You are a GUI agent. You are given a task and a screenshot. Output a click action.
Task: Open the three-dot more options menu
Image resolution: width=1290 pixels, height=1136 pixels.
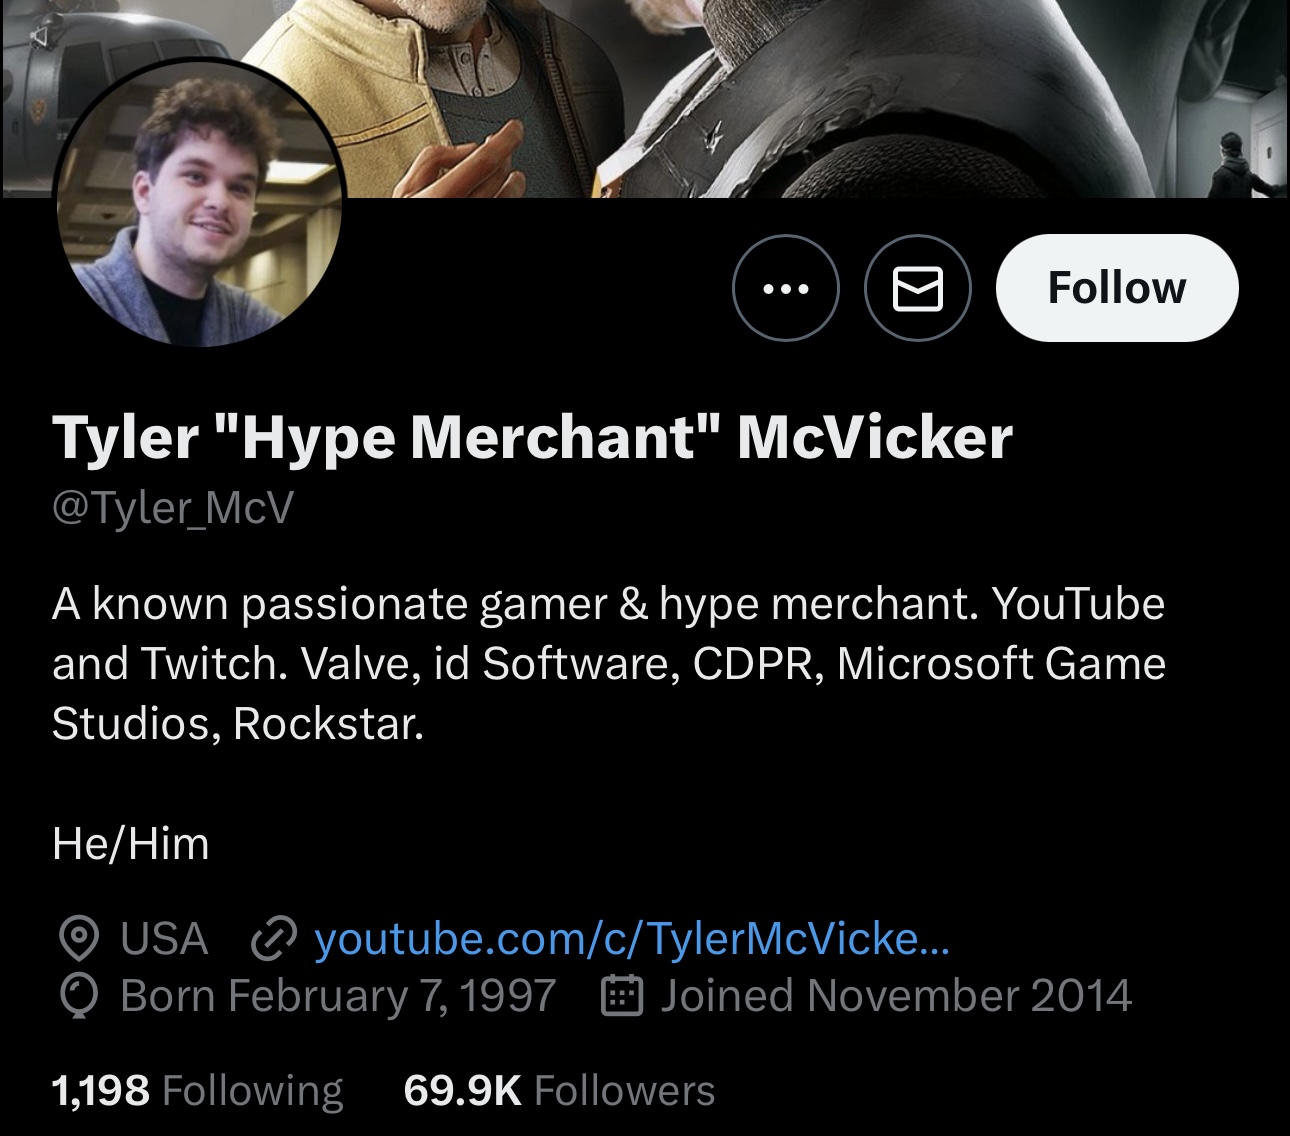(x=786, y=288)
